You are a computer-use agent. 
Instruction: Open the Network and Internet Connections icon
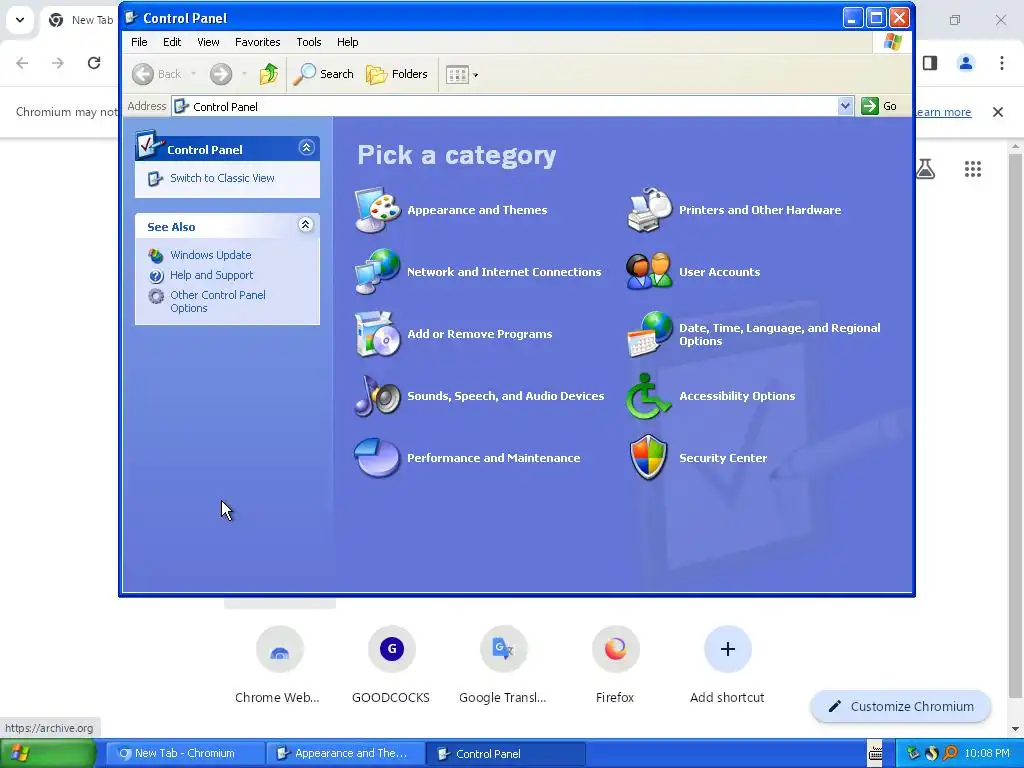(377, 272)
